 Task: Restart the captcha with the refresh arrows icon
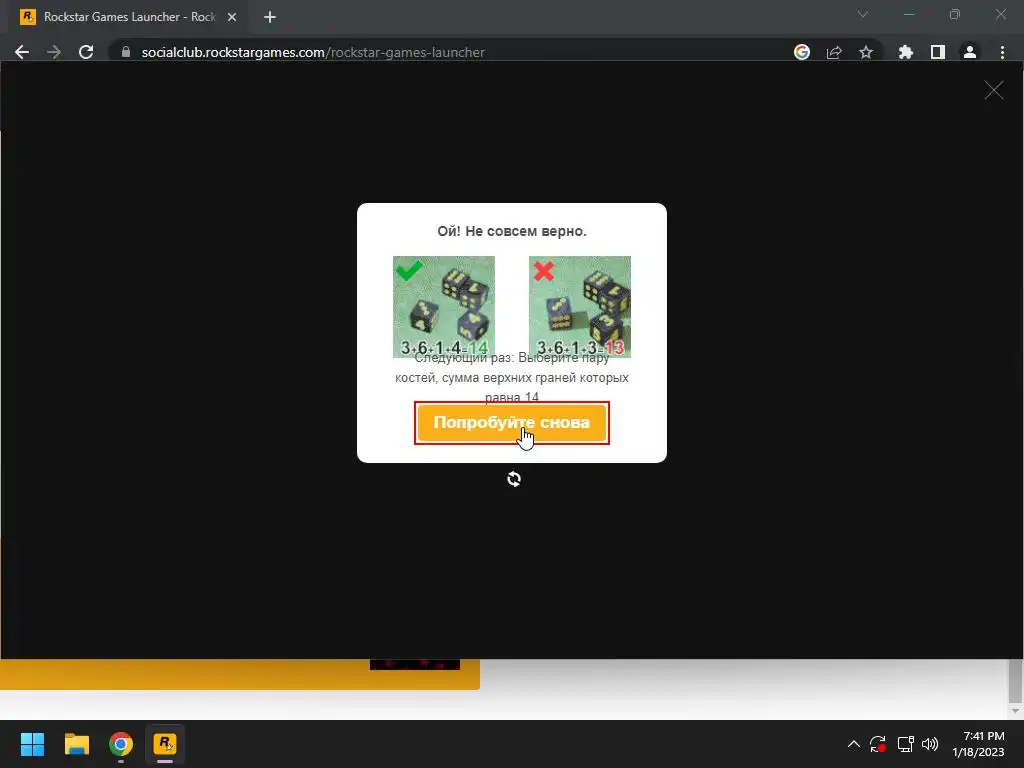point(514,479)
